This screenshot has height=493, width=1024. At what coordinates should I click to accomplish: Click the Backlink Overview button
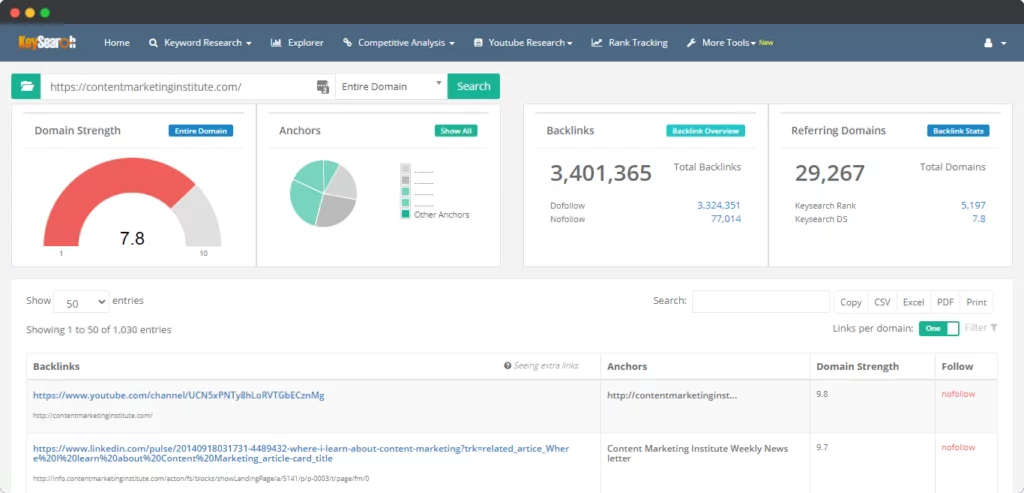pyautogui.click(x=705, y=131)
